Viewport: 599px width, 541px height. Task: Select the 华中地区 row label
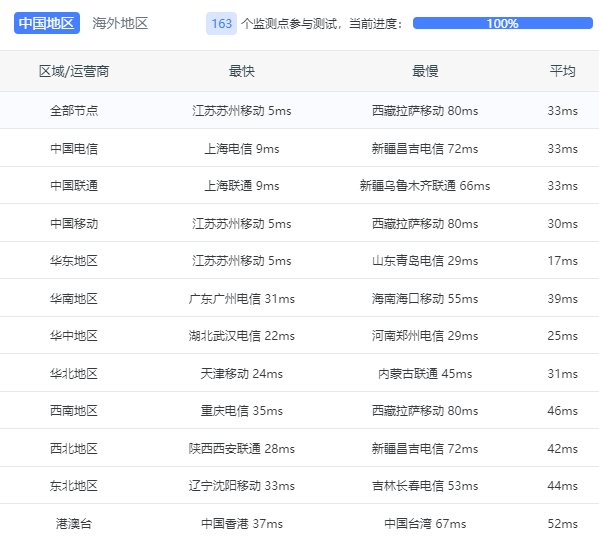[x=74, y=336]
